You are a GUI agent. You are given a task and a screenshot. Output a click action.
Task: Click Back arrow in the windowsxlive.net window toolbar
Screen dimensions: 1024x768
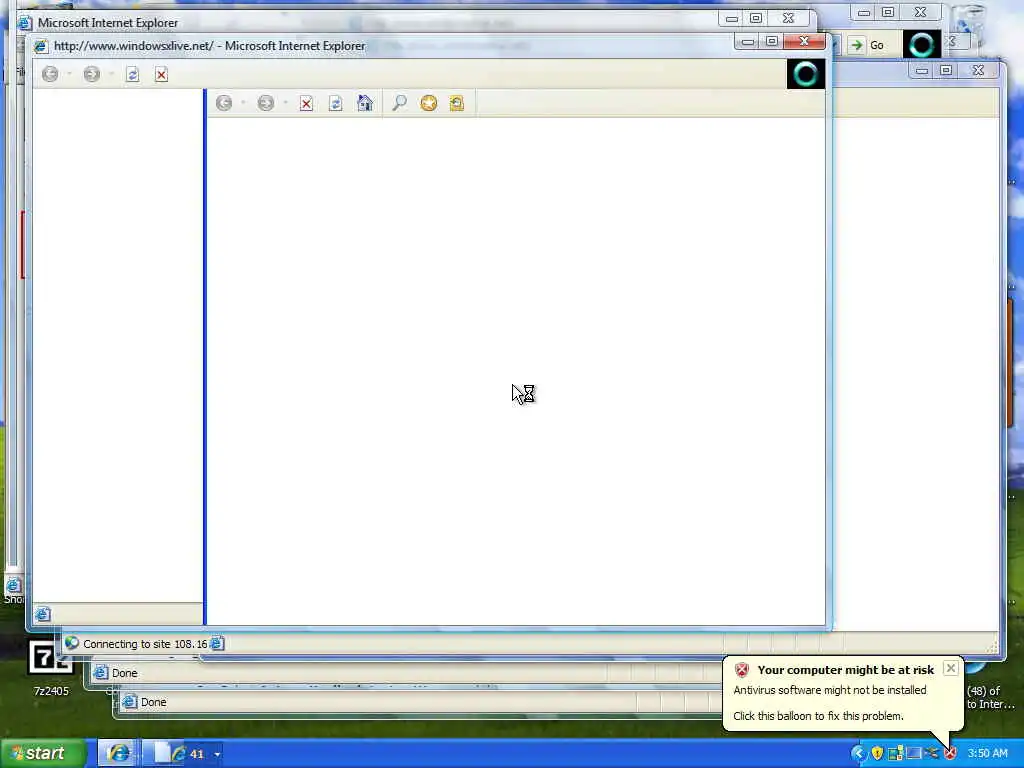click(50, 74)
